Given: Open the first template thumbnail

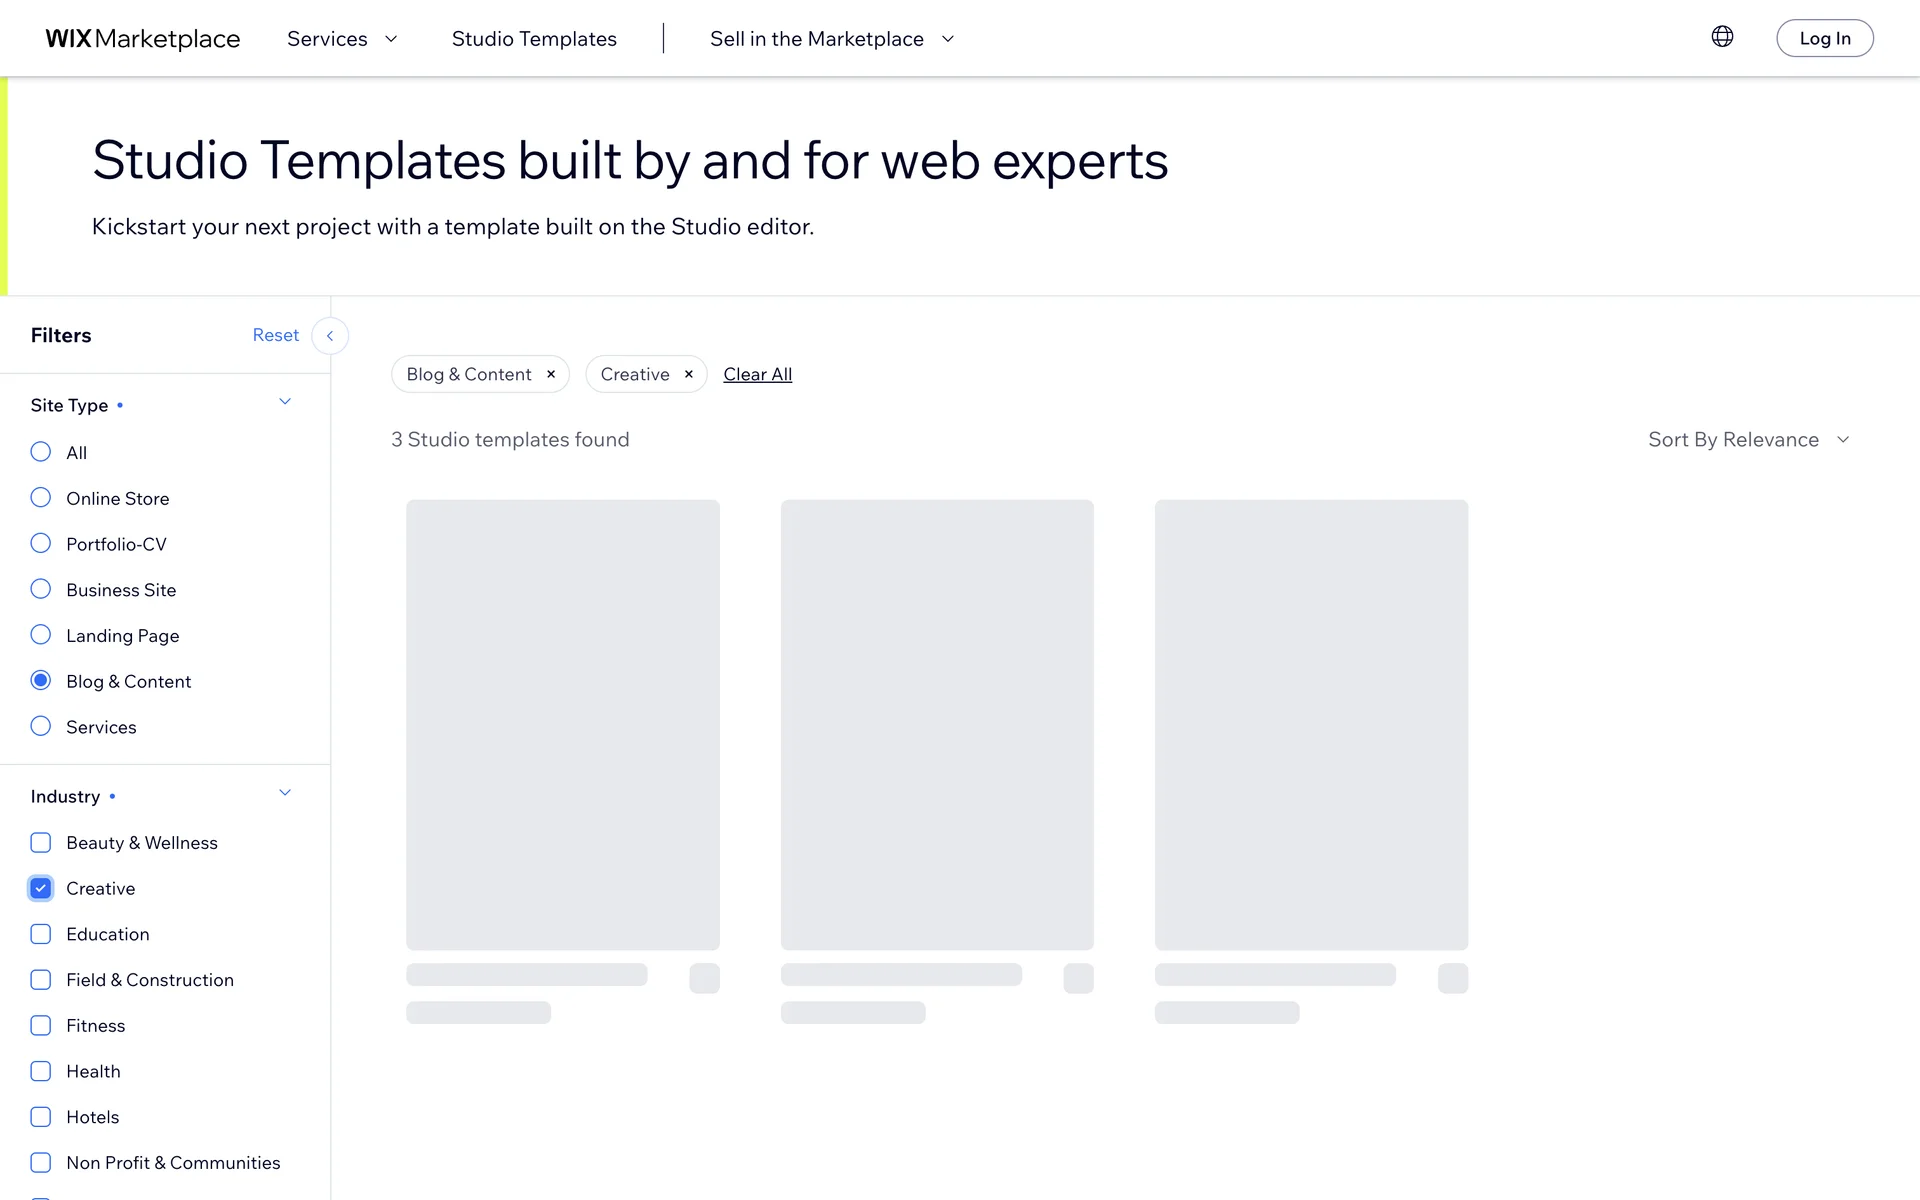Looking at the screenshot, I should 562,724.
